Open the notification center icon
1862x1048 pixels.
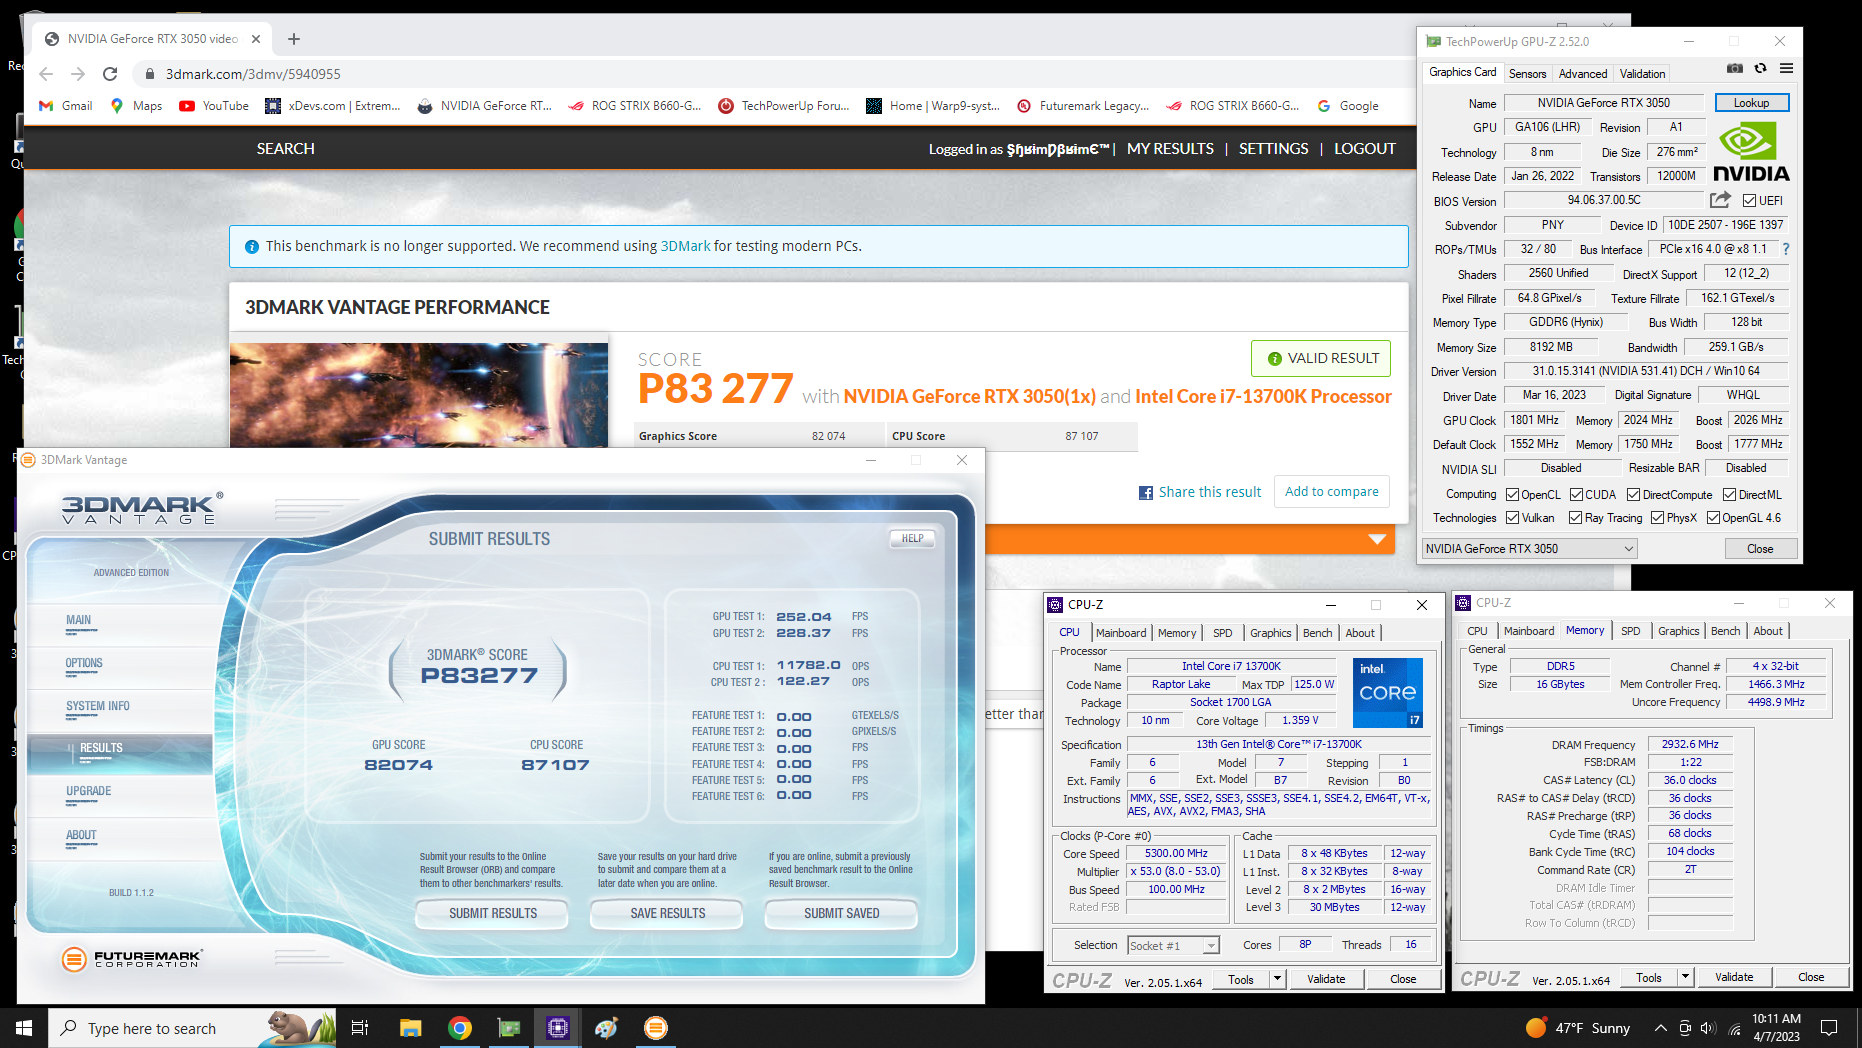tap(1829, 1028)
